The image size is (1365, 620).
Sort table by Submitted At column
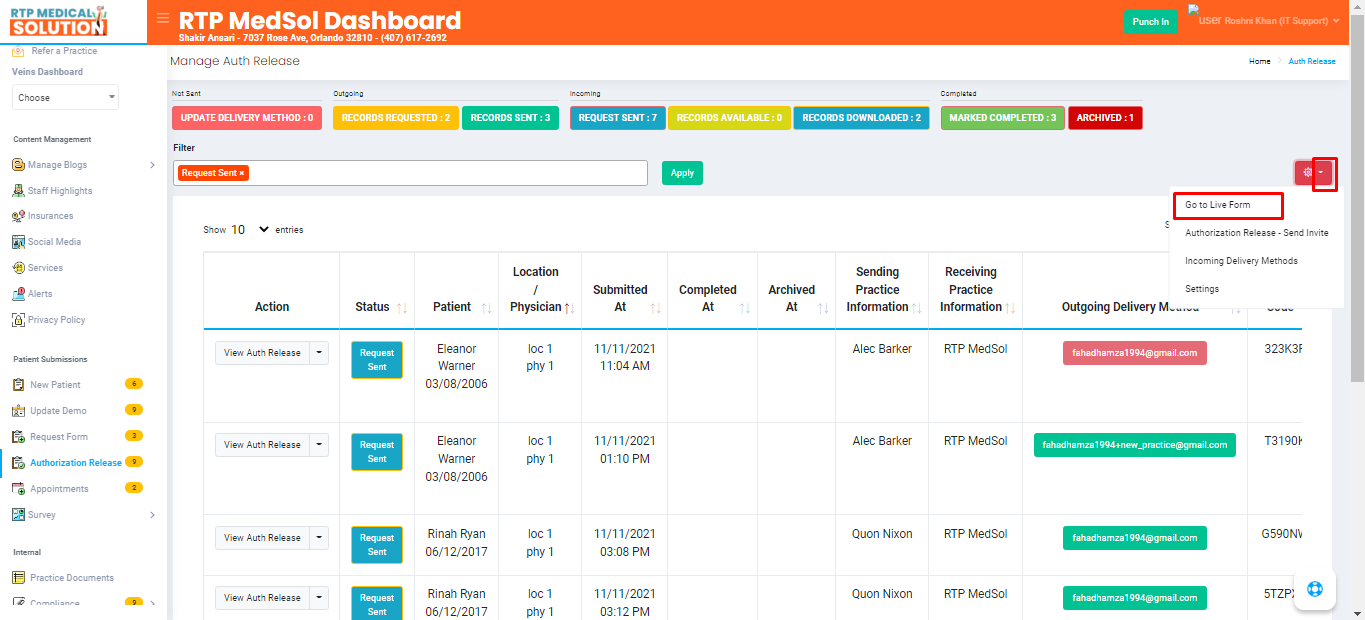point(656,308)
